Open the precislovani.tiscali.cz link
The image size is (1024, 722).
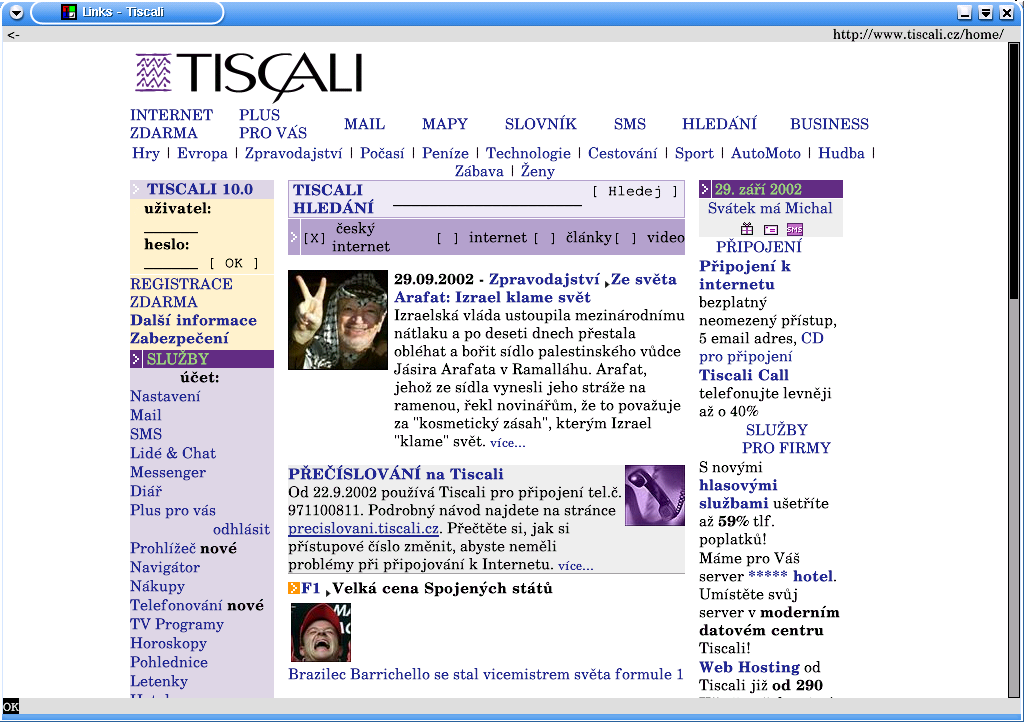pyautogui.click(x=364, y=528)
